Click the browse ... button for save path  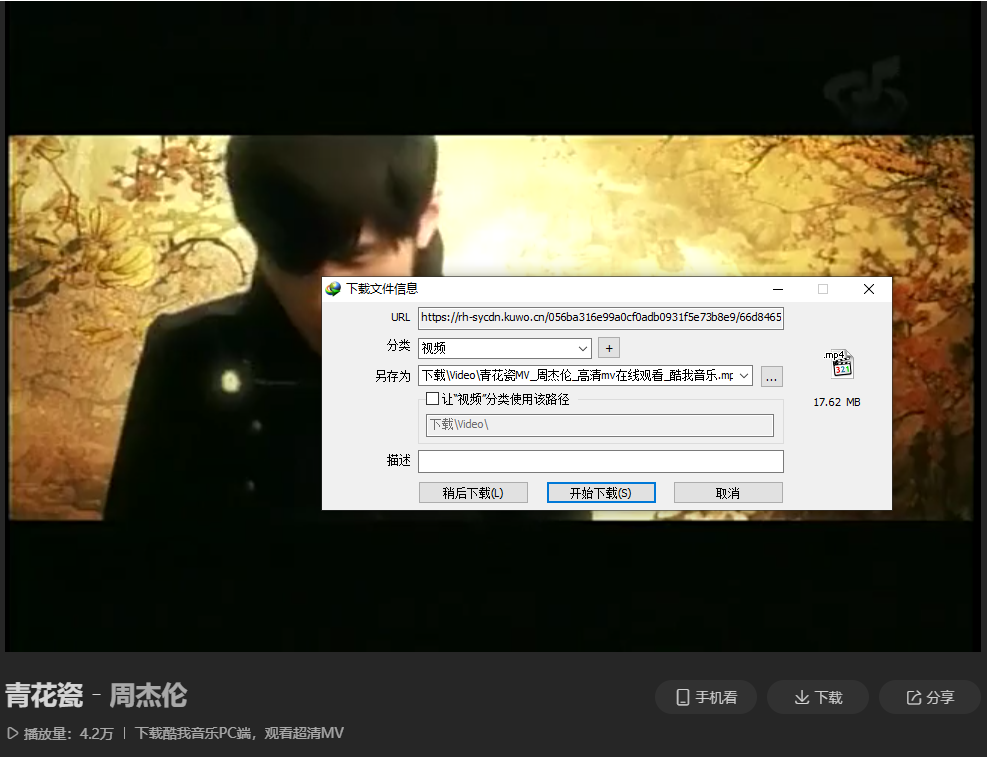pyautogui.click(x=772, y=376)
